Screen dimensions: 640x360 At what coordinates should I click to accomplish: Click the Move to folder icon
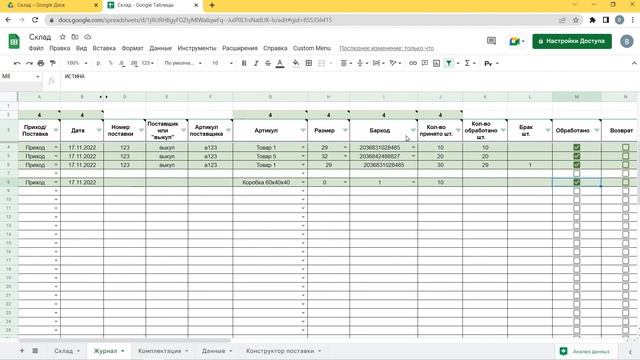(75, 37)
